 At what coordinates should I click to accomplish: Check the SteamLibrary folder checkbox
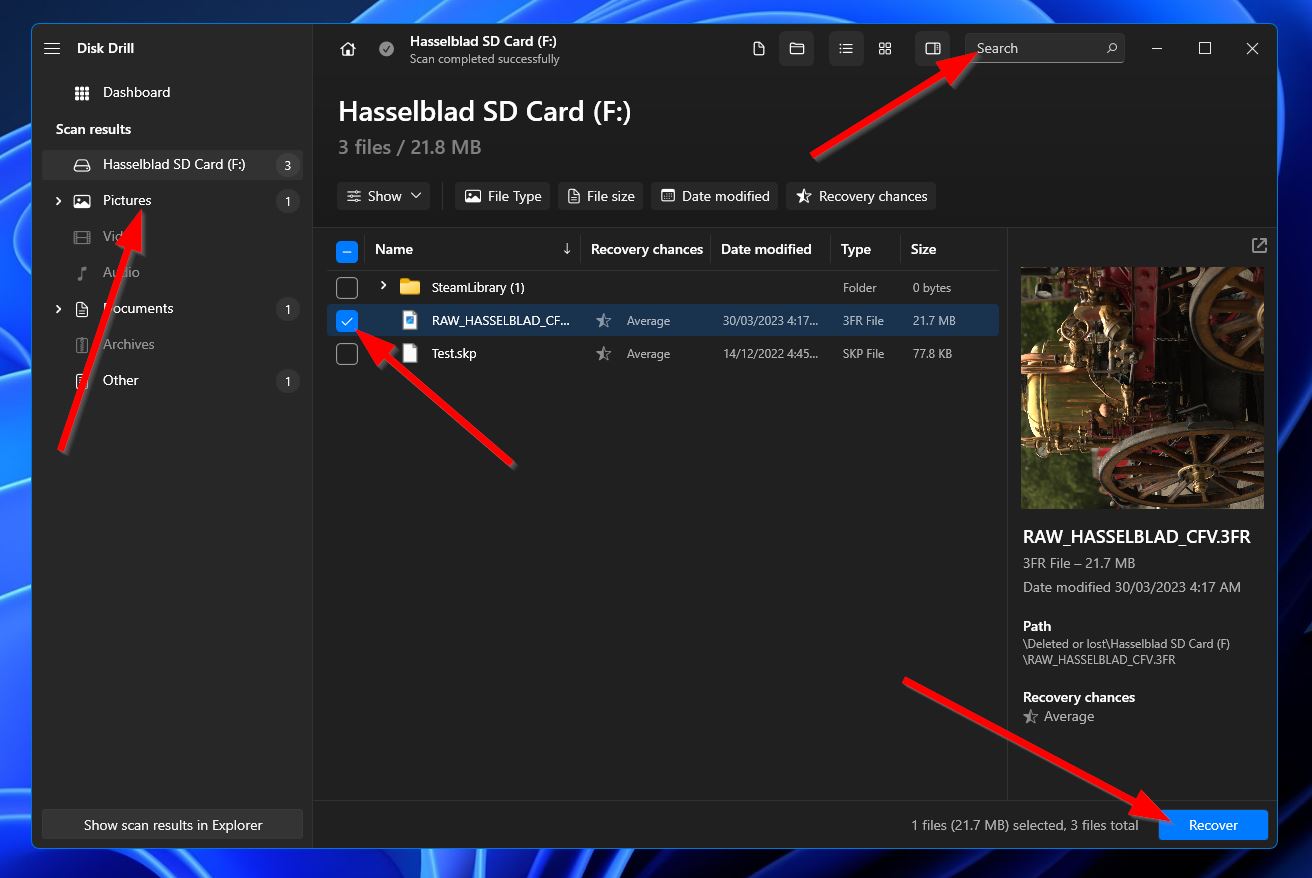(x=347, y=288)
